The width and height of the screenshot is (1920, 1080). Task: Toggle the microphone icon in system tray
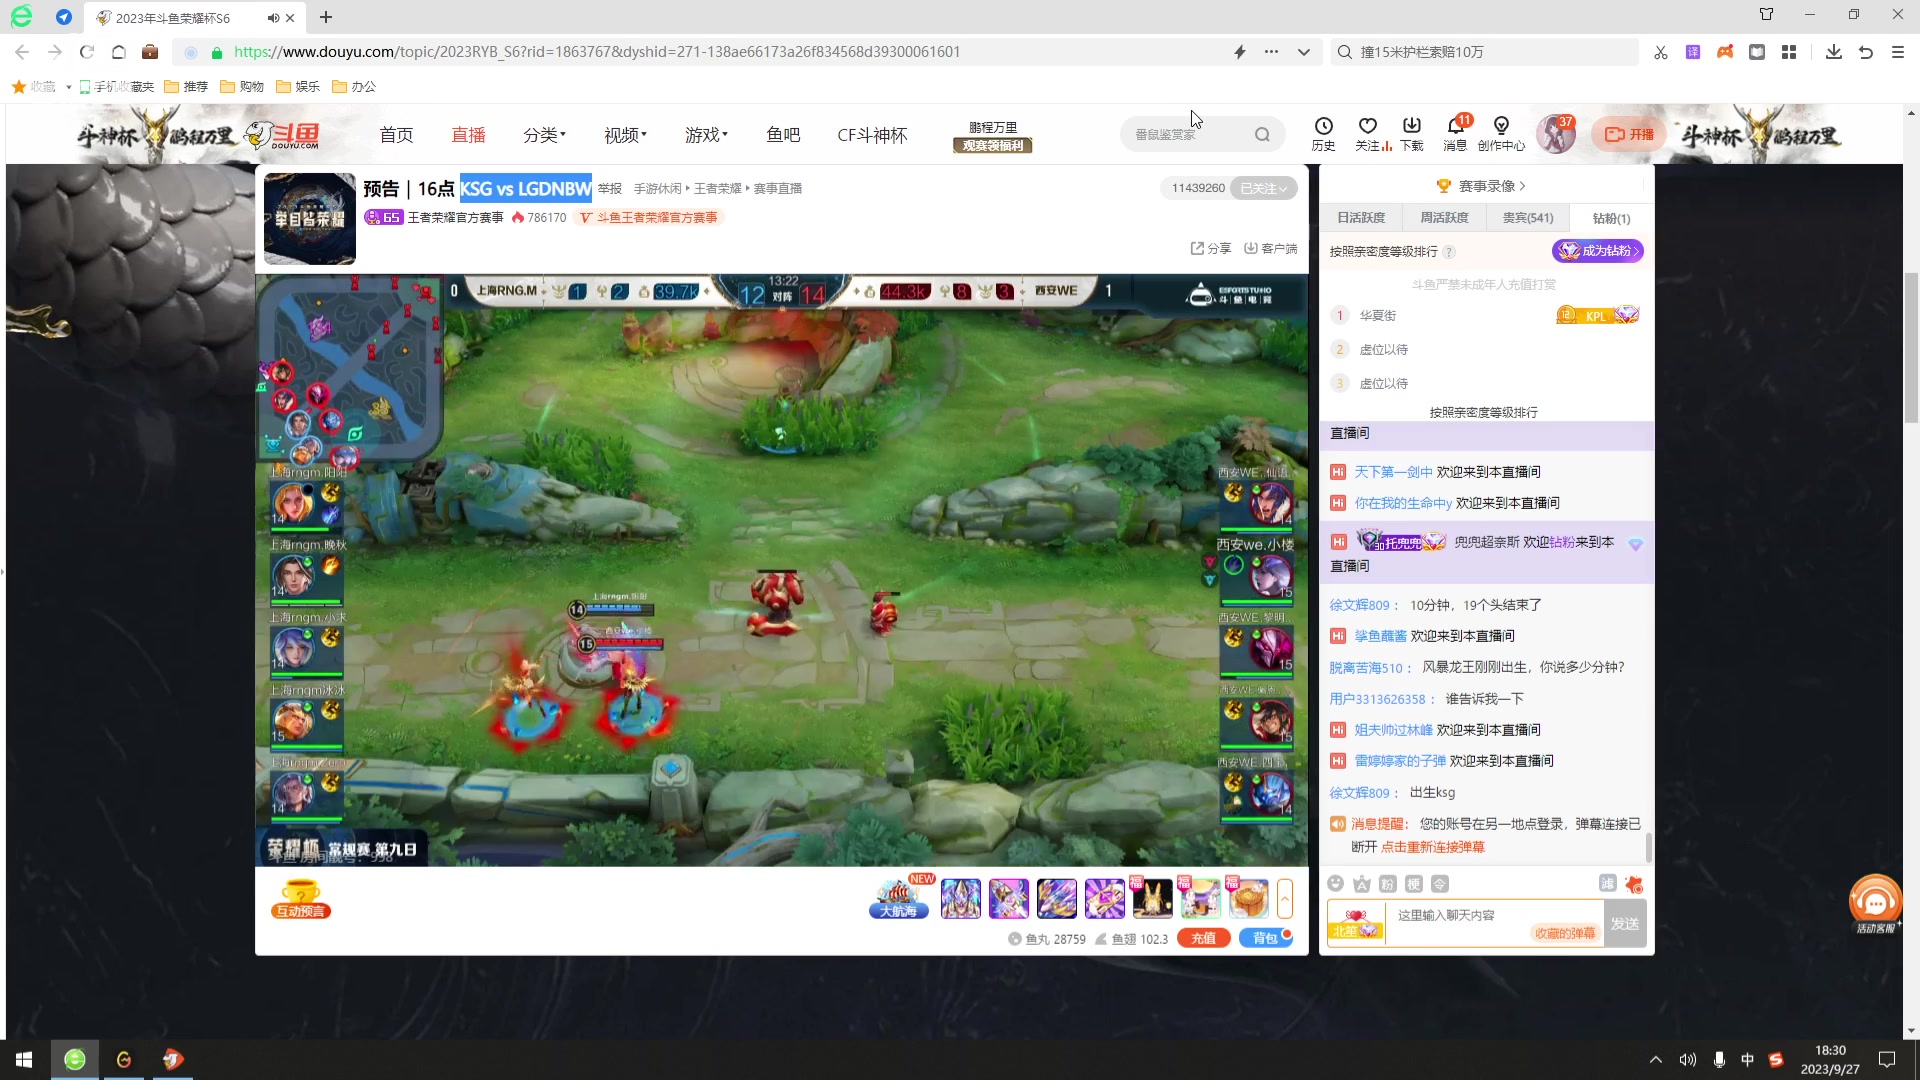pos(1719,1060)
